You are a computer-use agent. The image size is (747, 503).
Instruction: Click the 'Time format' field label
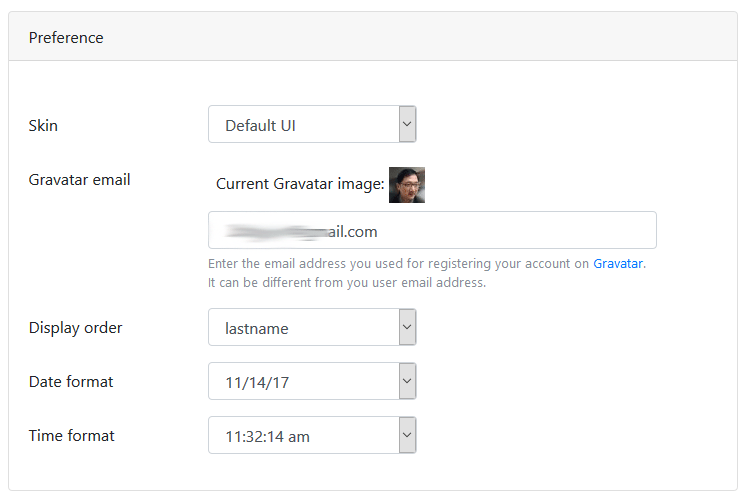coord(71,435)
